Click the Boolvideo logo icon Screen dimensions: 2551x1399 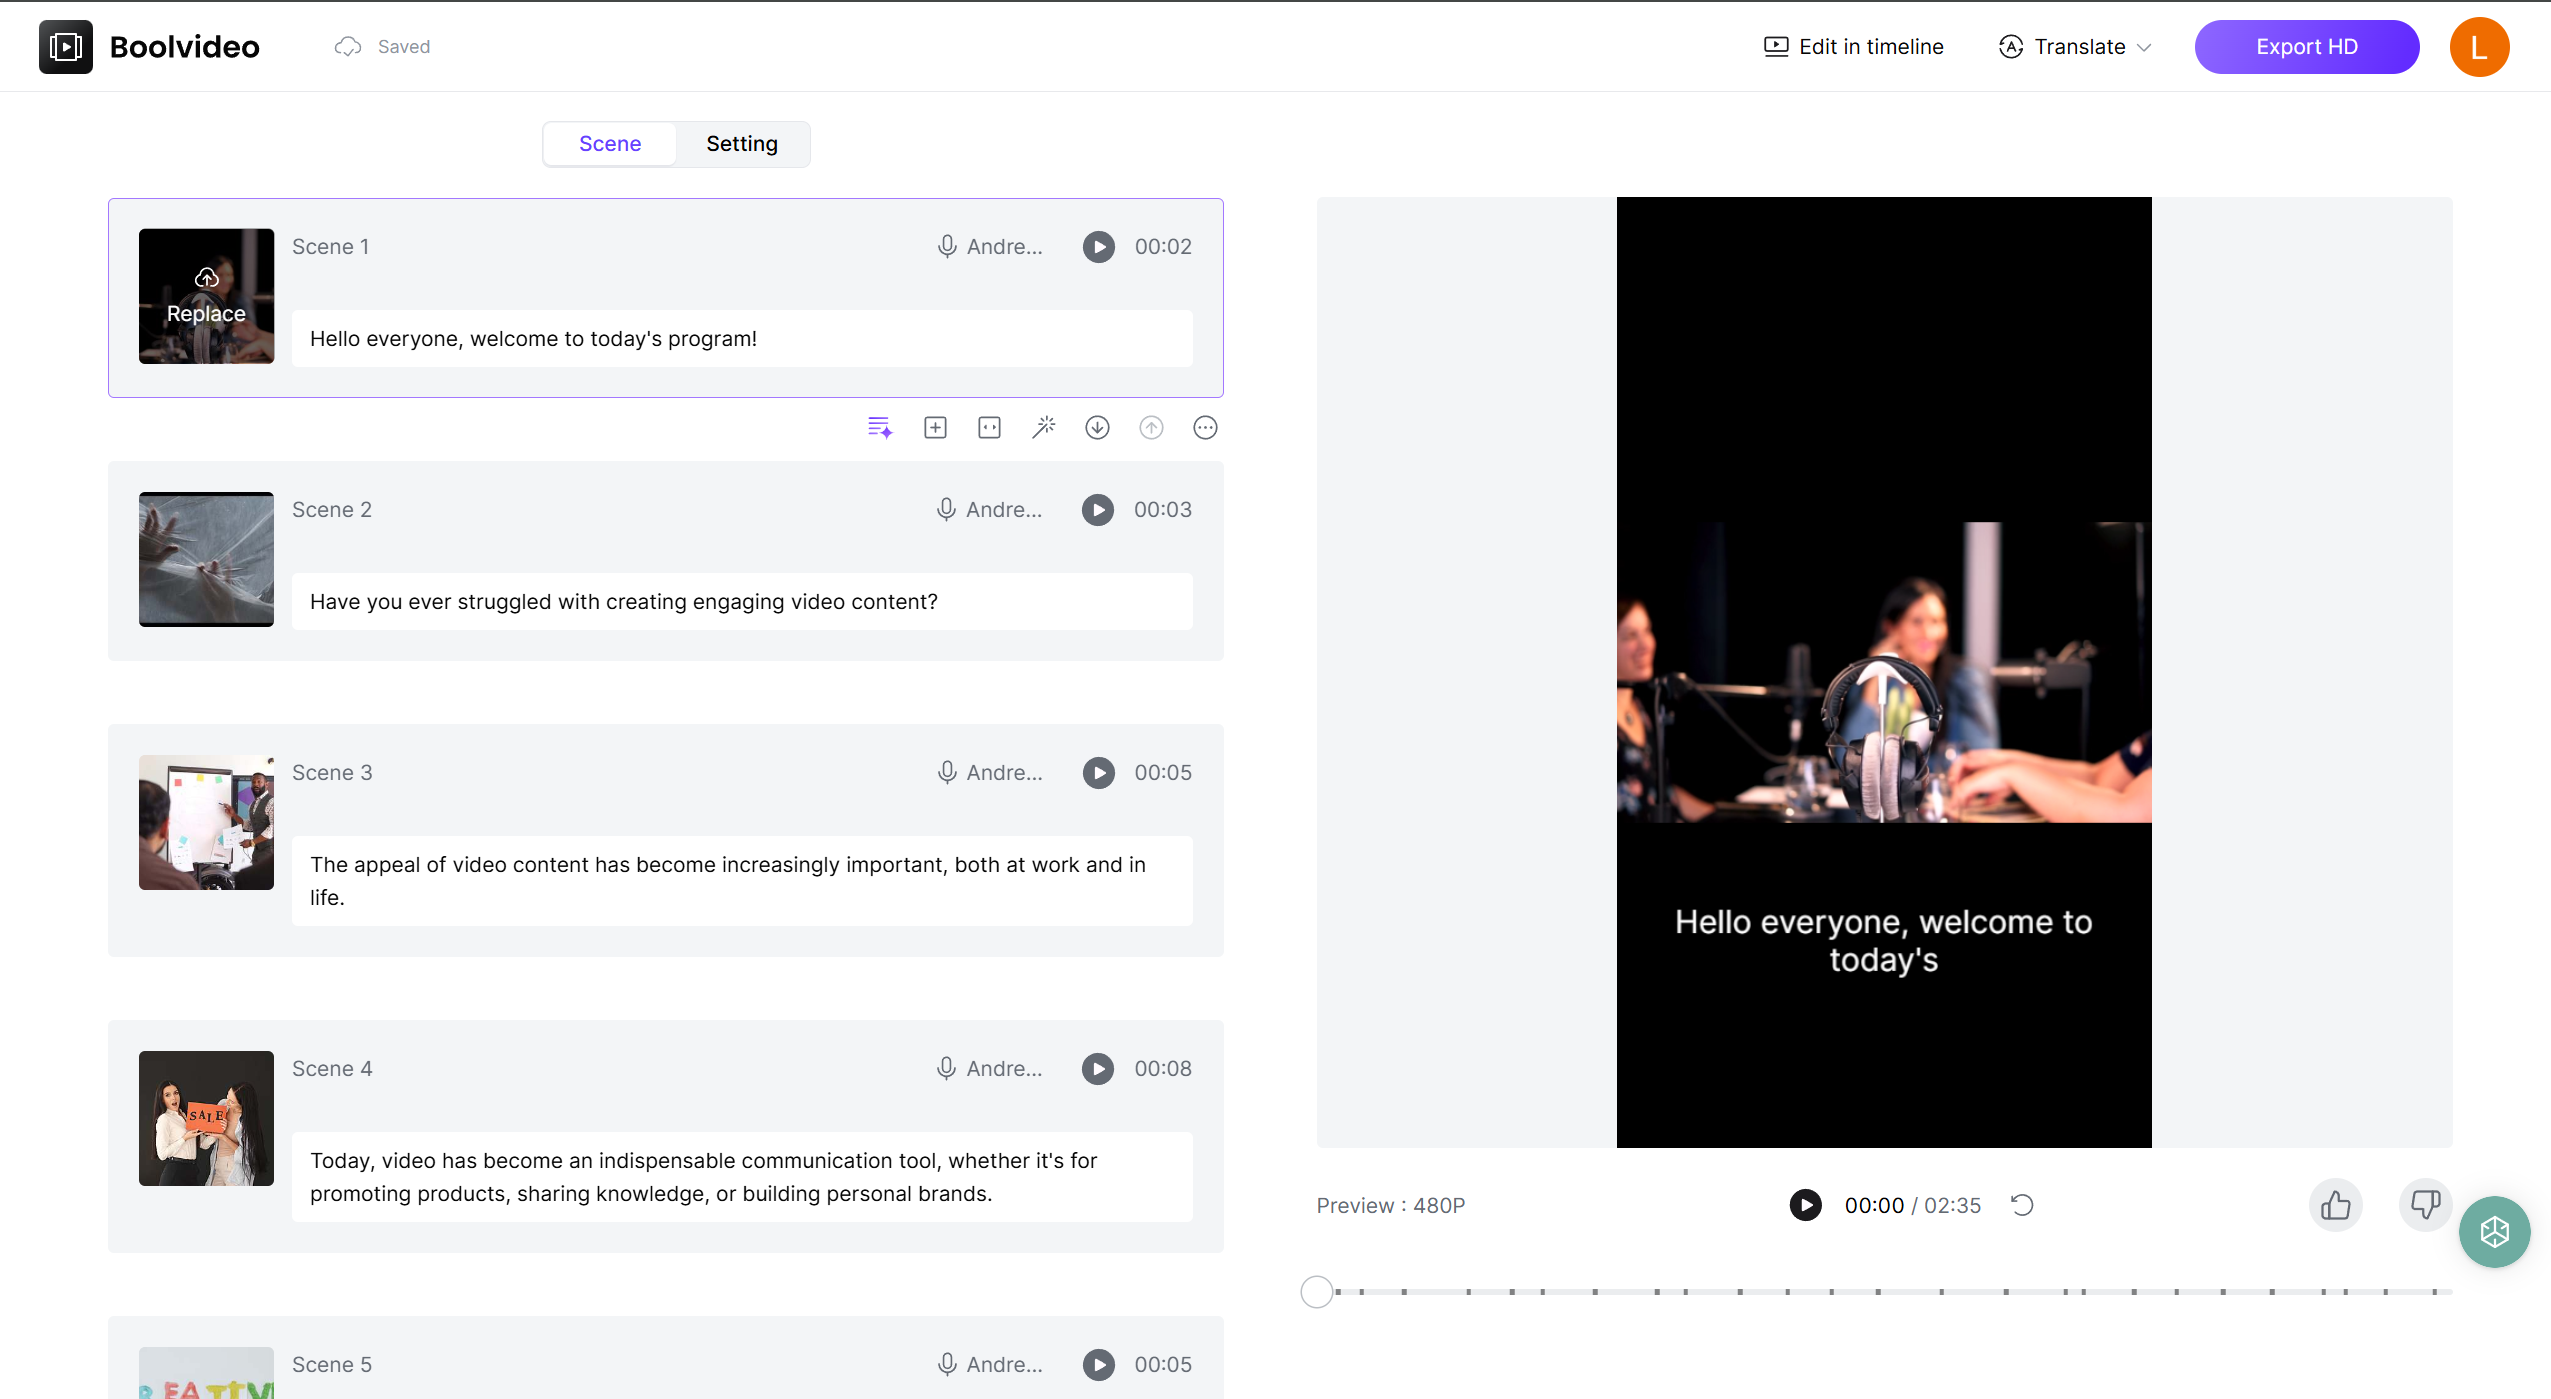pos(66,47)
